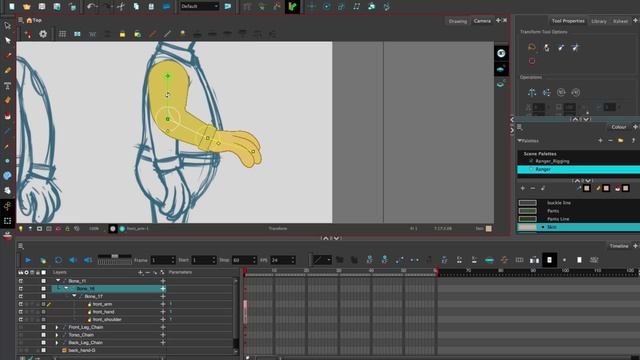Click the Paste clipboard icon
This screenshot has height=360, width=640.
click(x=151, y=6)
